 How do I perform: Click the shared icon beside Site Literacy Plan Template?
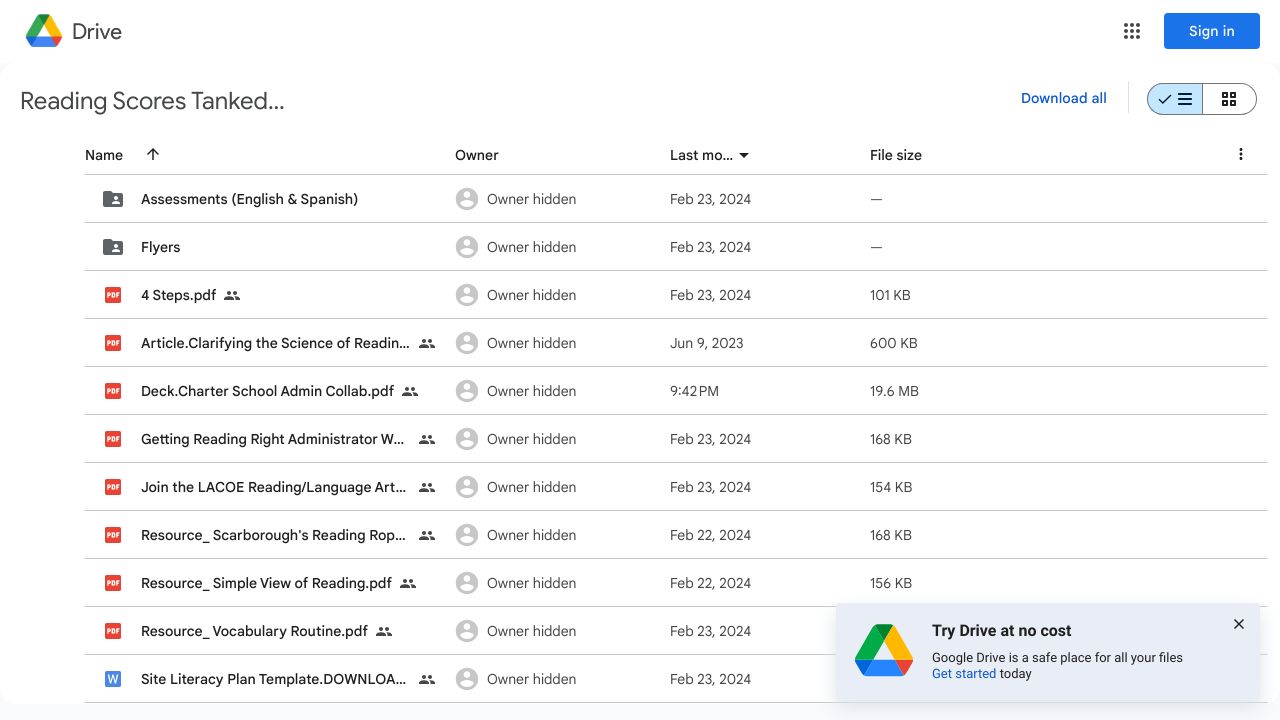(x=427, y=679)
